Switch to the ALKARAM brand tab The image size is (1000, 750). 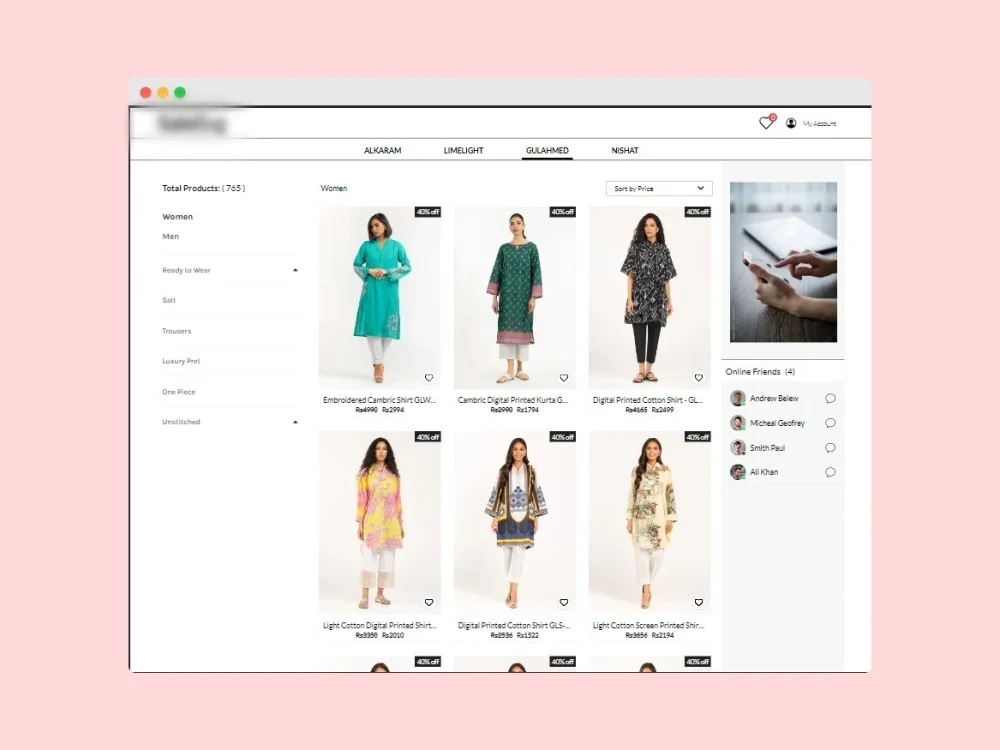click(383, 151)
